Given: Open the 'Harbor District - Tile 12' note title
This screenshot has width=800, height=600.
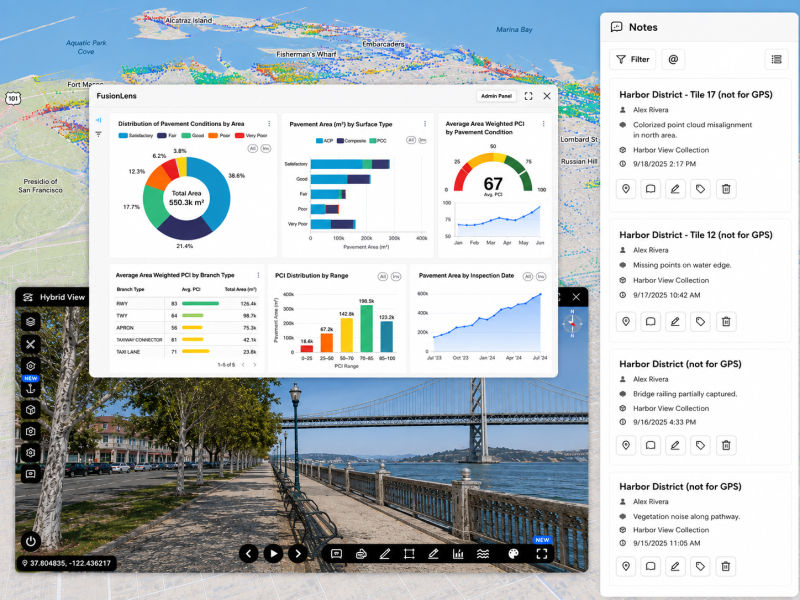Looking at the screenshot, I should point(696,235).
